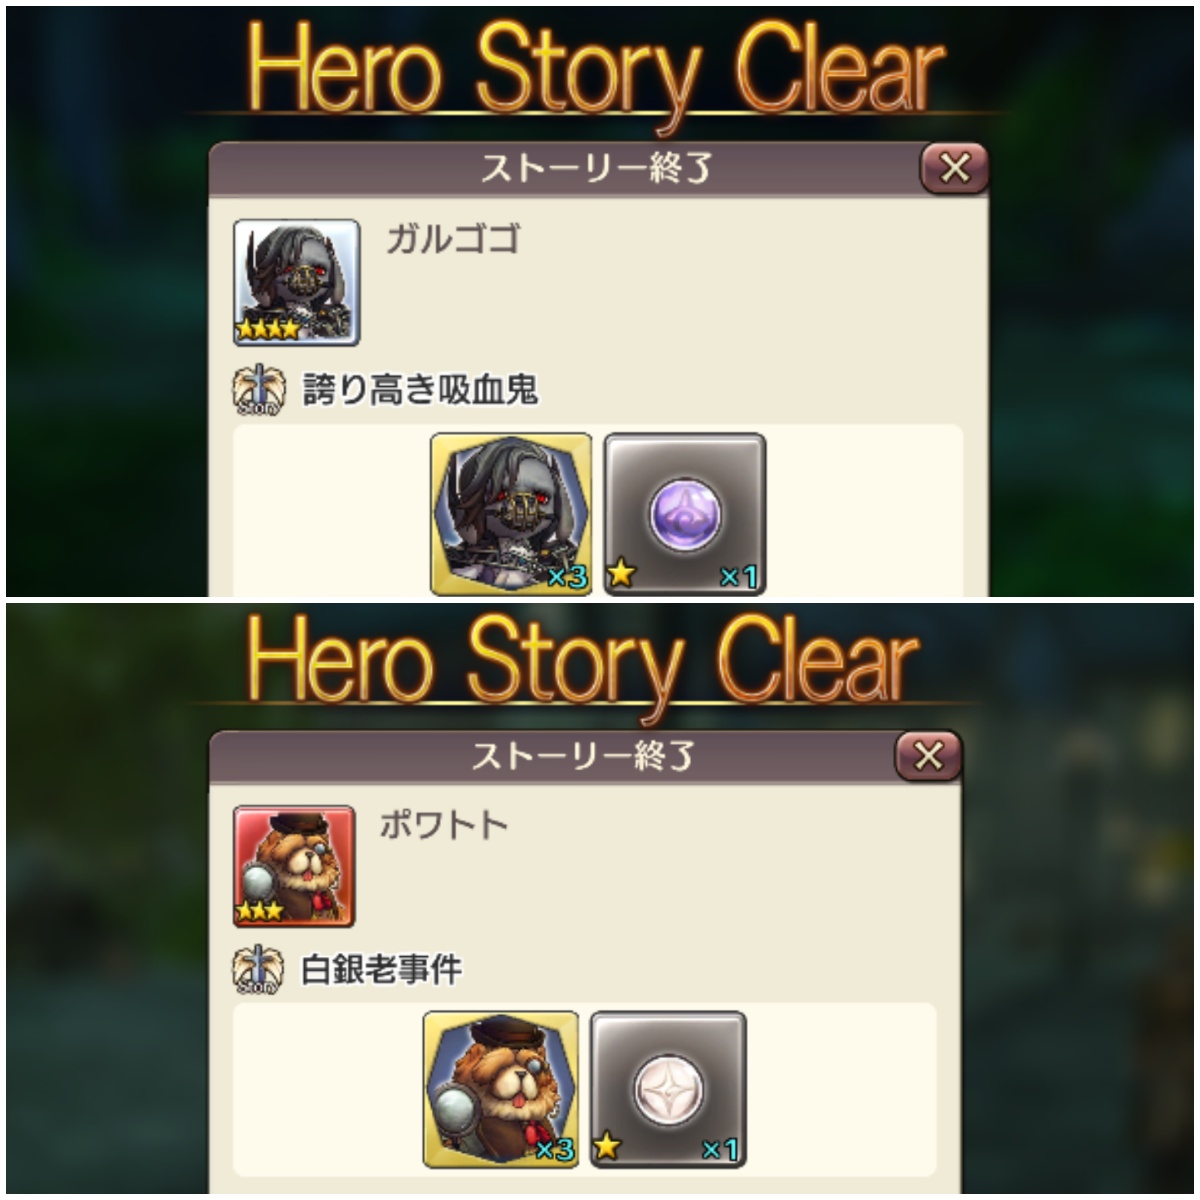This screenshot has height=1200, width=1200.
Task: Select the 誇り高き吸血鬼 story title
Action: click(x=420, y=389)
